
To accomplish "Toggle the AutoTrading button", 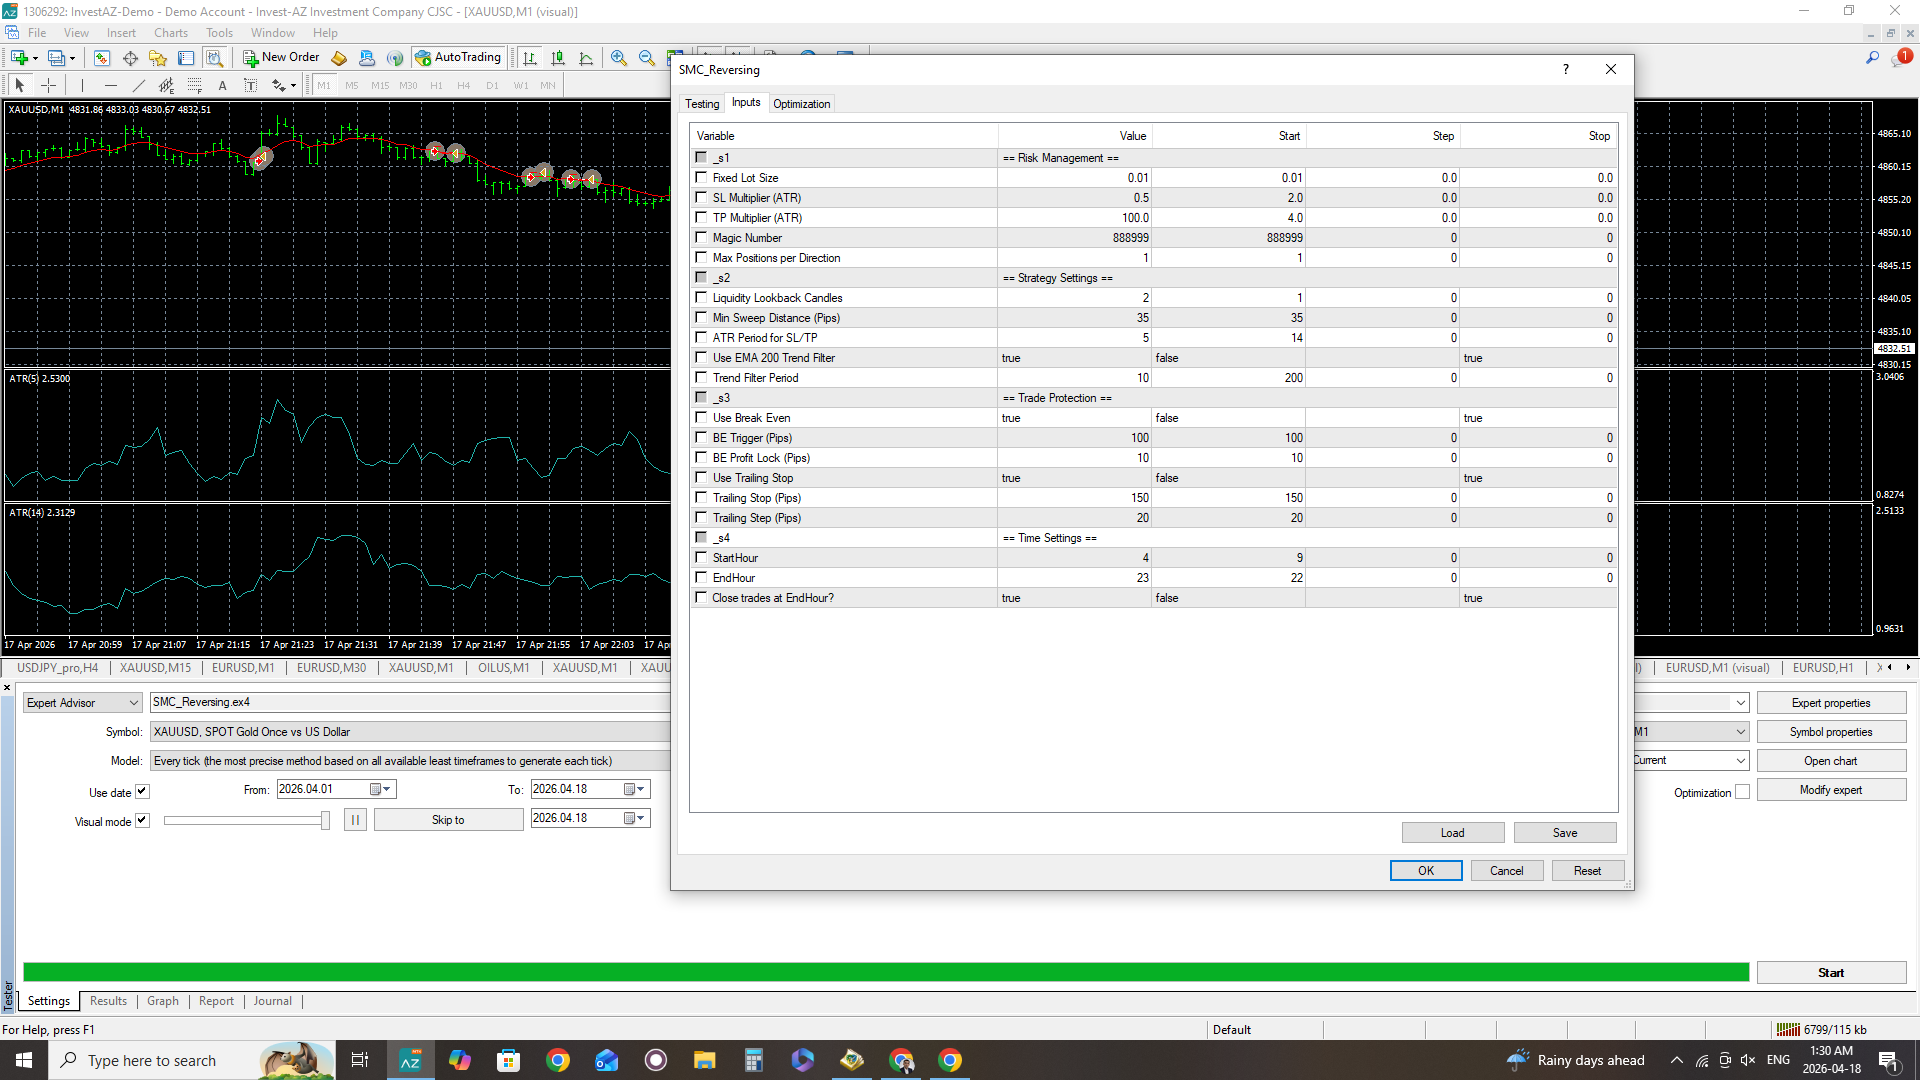I will 458,58.
